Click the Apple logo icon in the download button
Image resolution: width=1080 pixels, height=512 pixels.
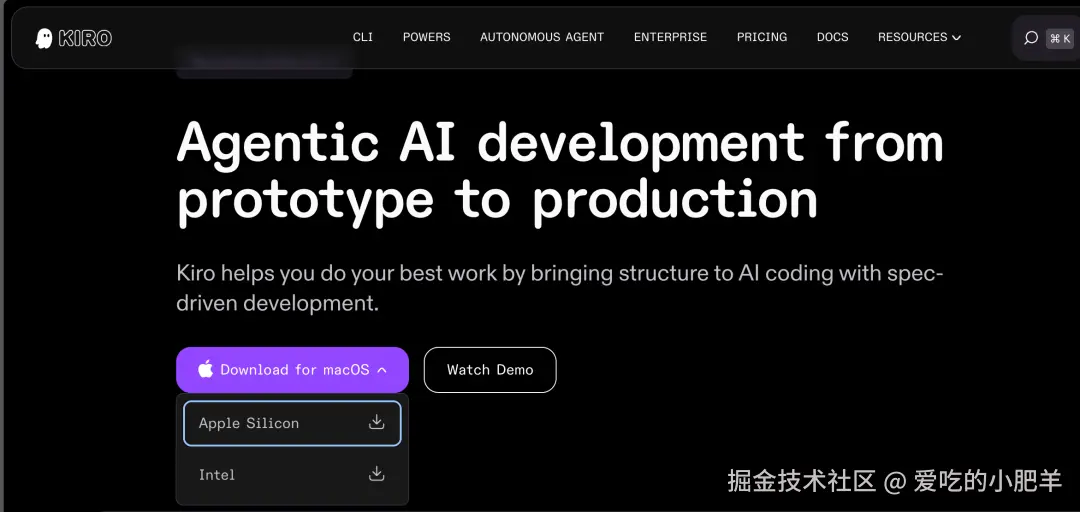point(205,369)
